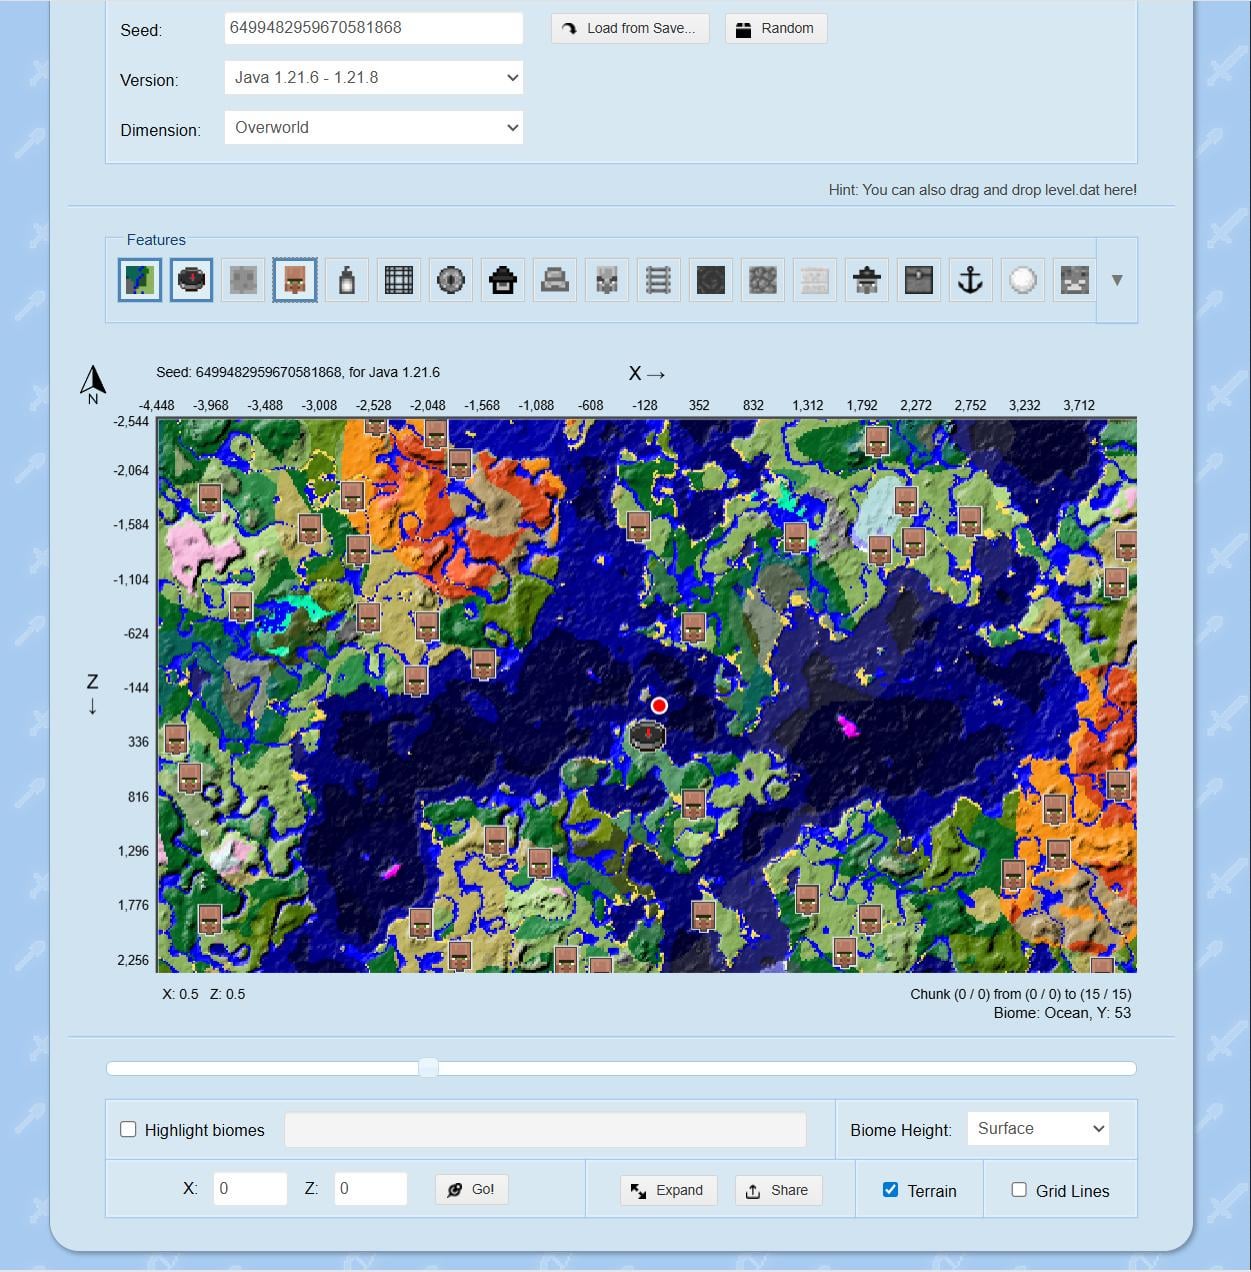Toggle the Spawn compass feature icon
This screenshot has height=1272, width=1251.
click(191, 280)
